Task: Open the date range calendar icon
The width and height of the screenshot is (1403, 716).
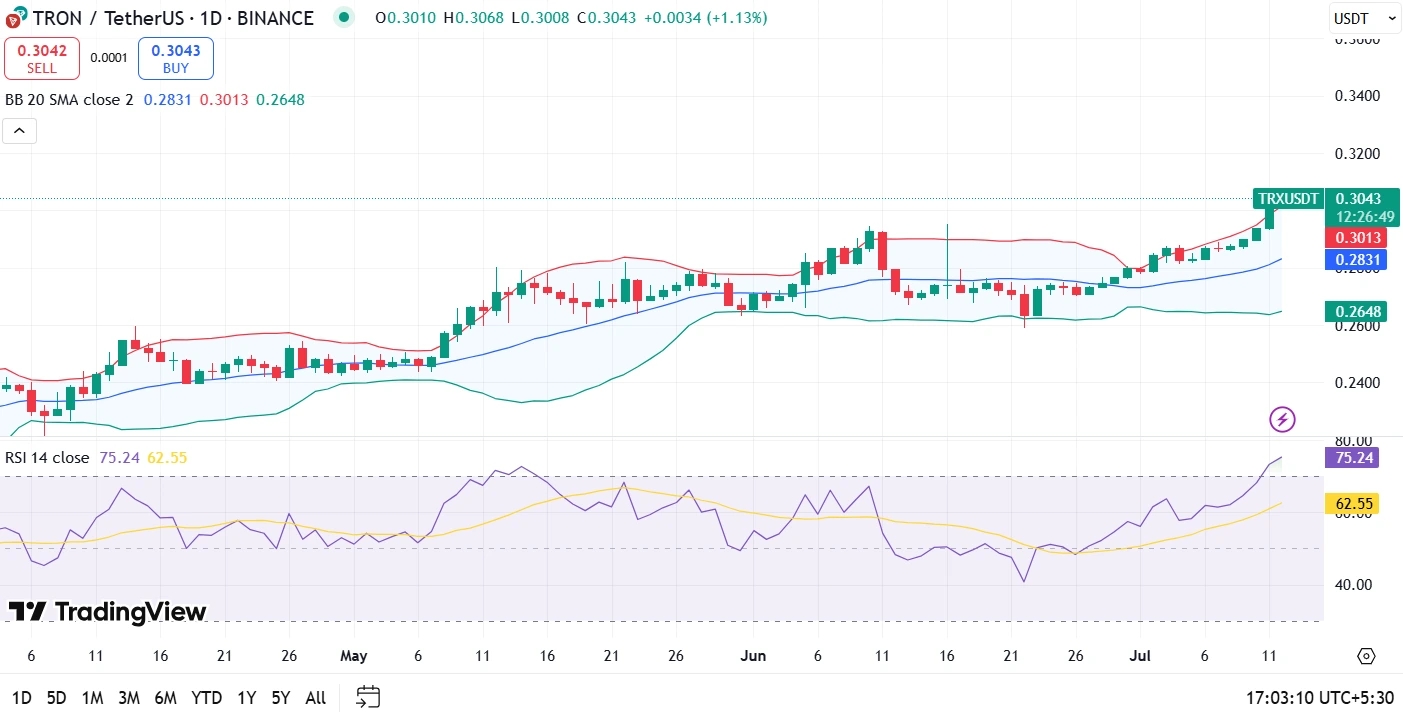Action: point(368,697)
